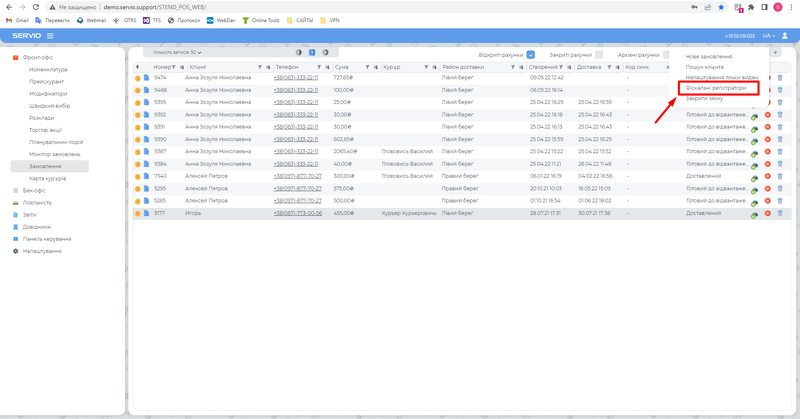Click the SERVIO hamburger menu icon

coord(50,36)
